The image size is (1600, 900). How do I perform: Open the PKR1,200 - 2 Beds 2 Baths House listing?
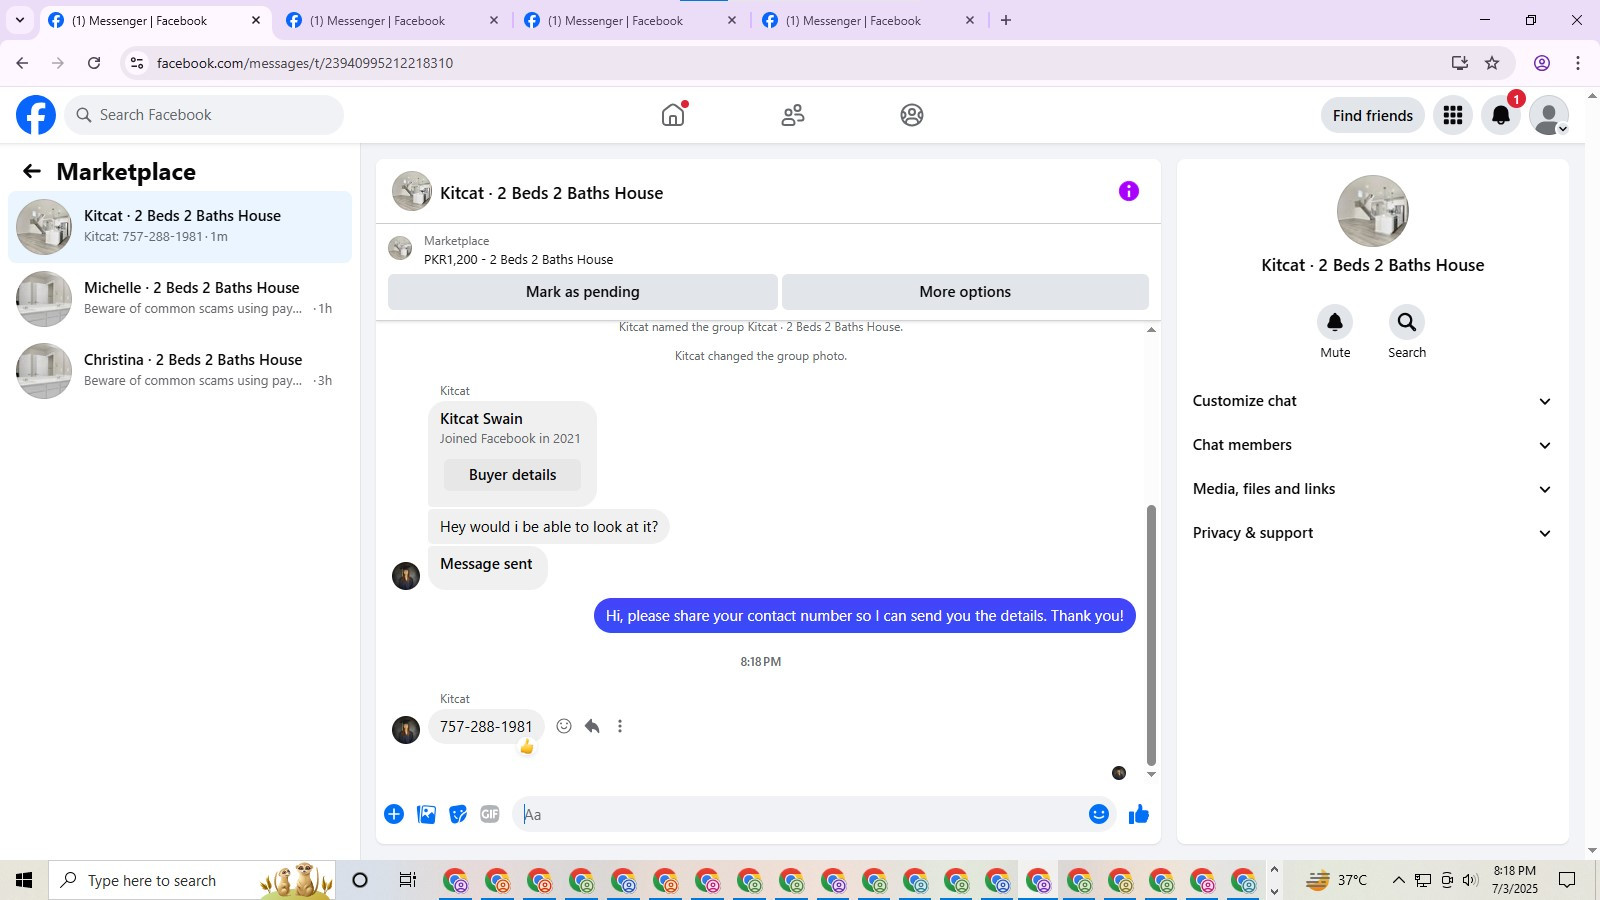(x=518, y=259)
